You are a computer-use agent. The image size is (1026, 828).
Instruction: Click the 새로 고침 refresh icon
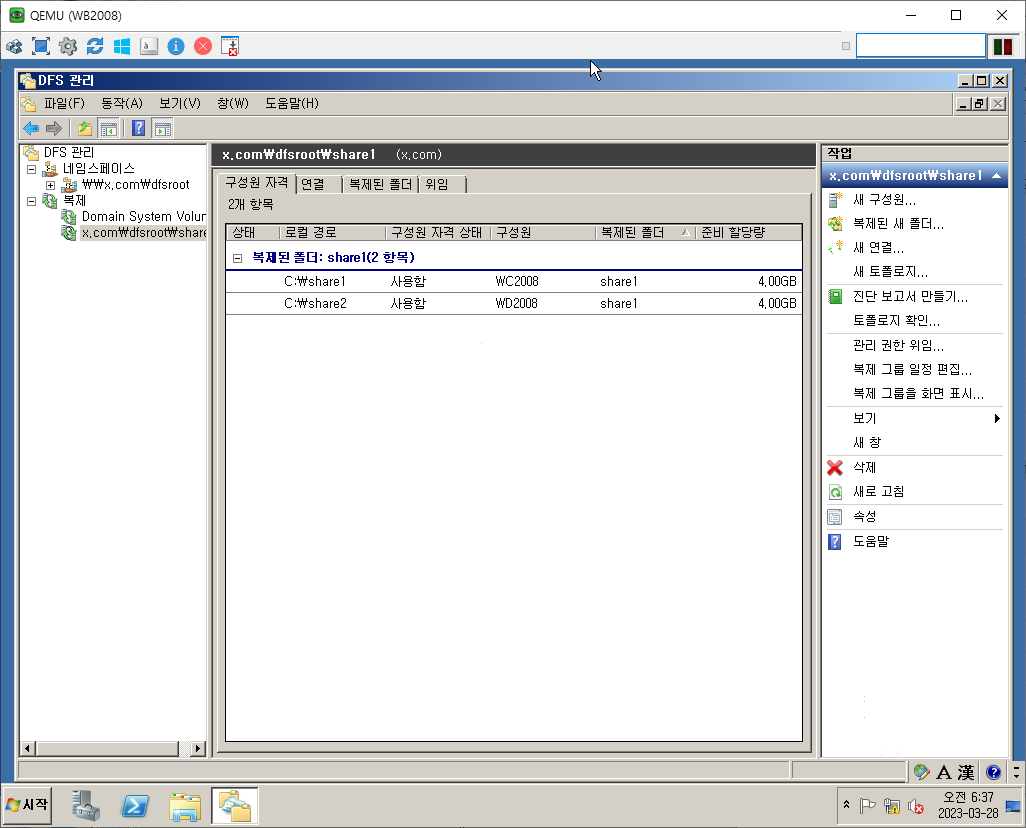click(x=836, y=492)
